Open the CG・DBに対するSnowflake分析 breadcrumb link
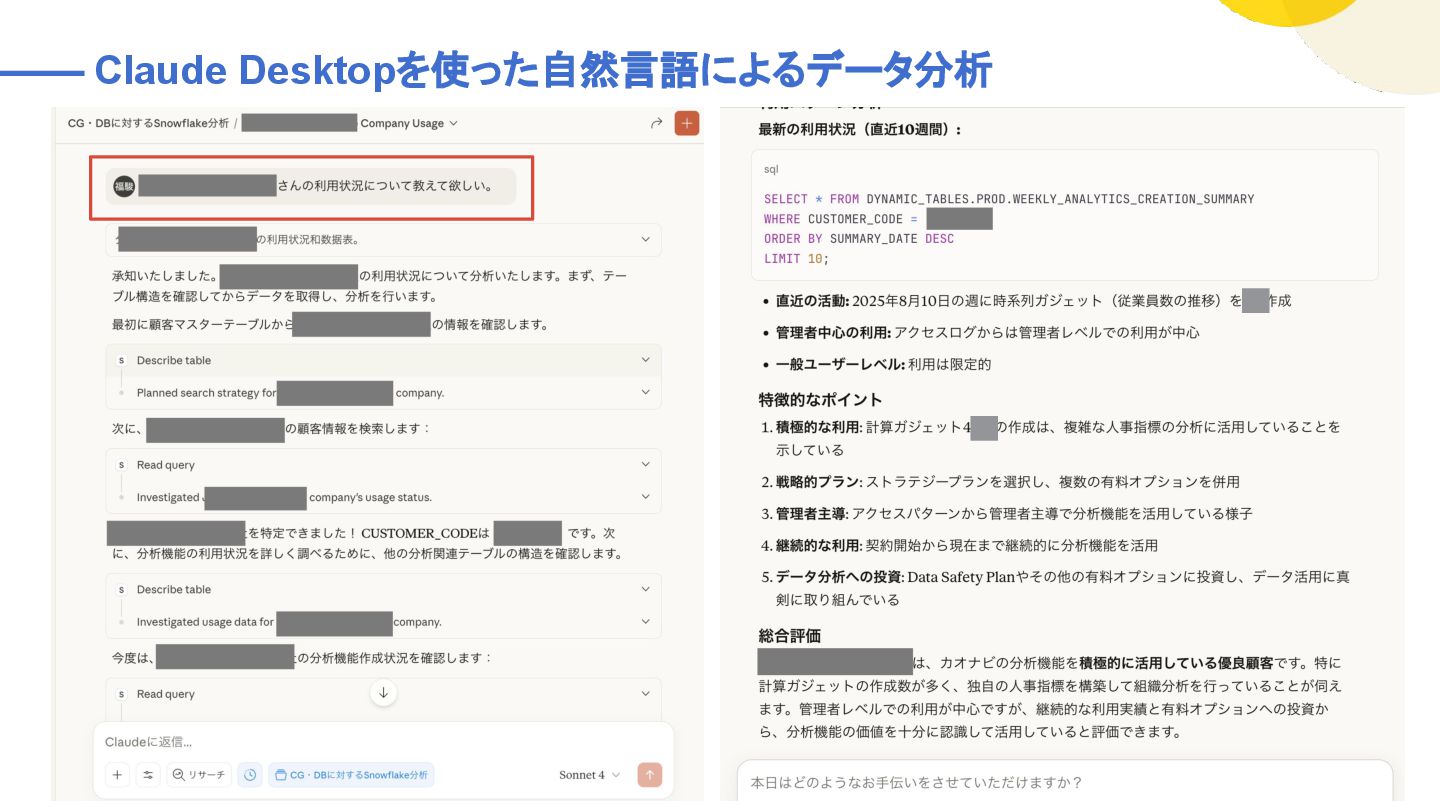 click(148, 123)
